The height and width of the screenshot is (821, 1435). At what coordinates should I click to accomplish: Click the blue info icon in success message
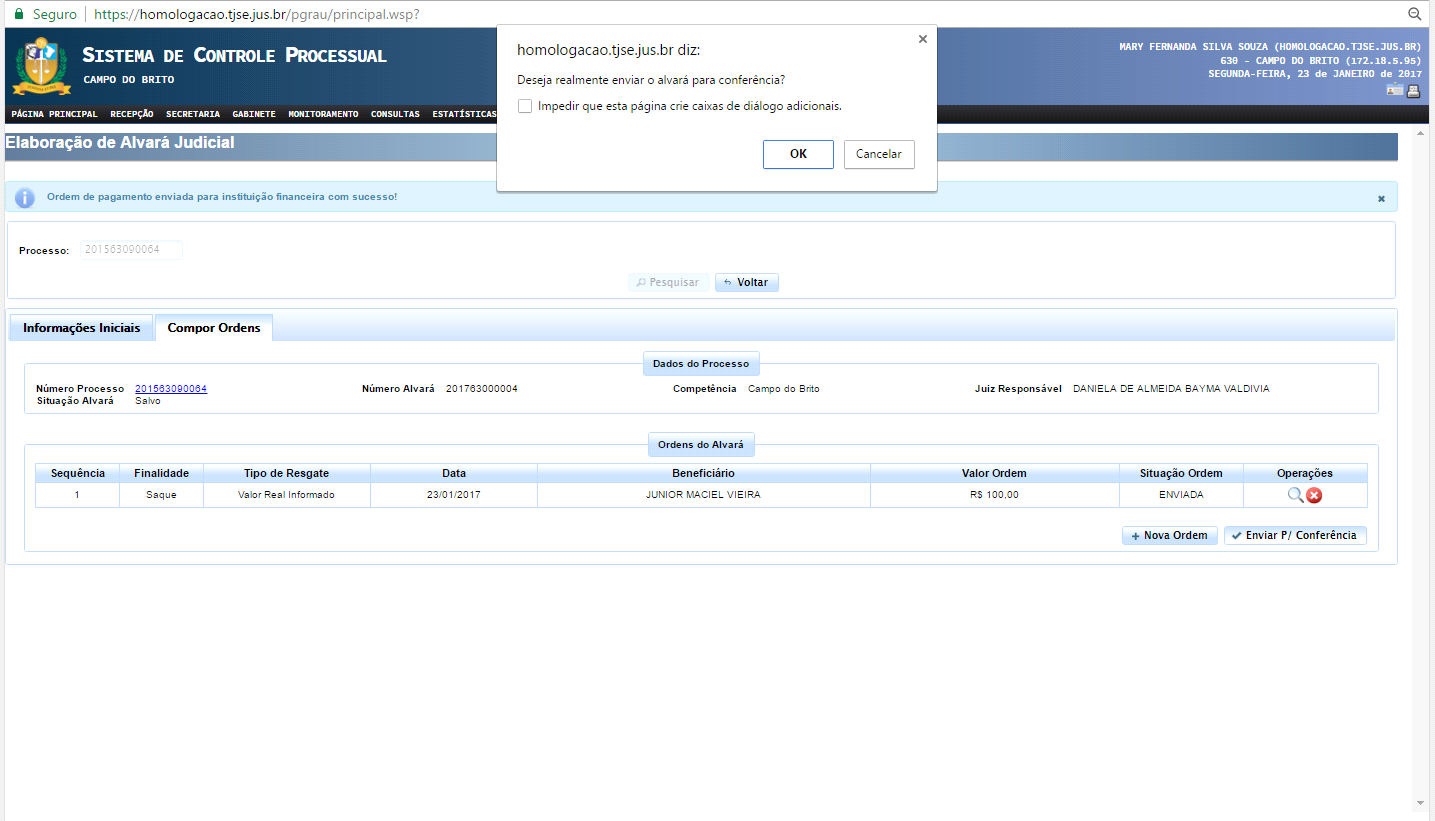25,197
